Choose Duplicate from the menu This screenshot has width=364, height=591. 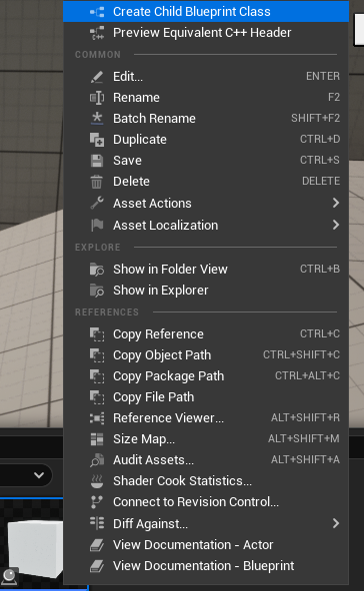click(206, 139)
